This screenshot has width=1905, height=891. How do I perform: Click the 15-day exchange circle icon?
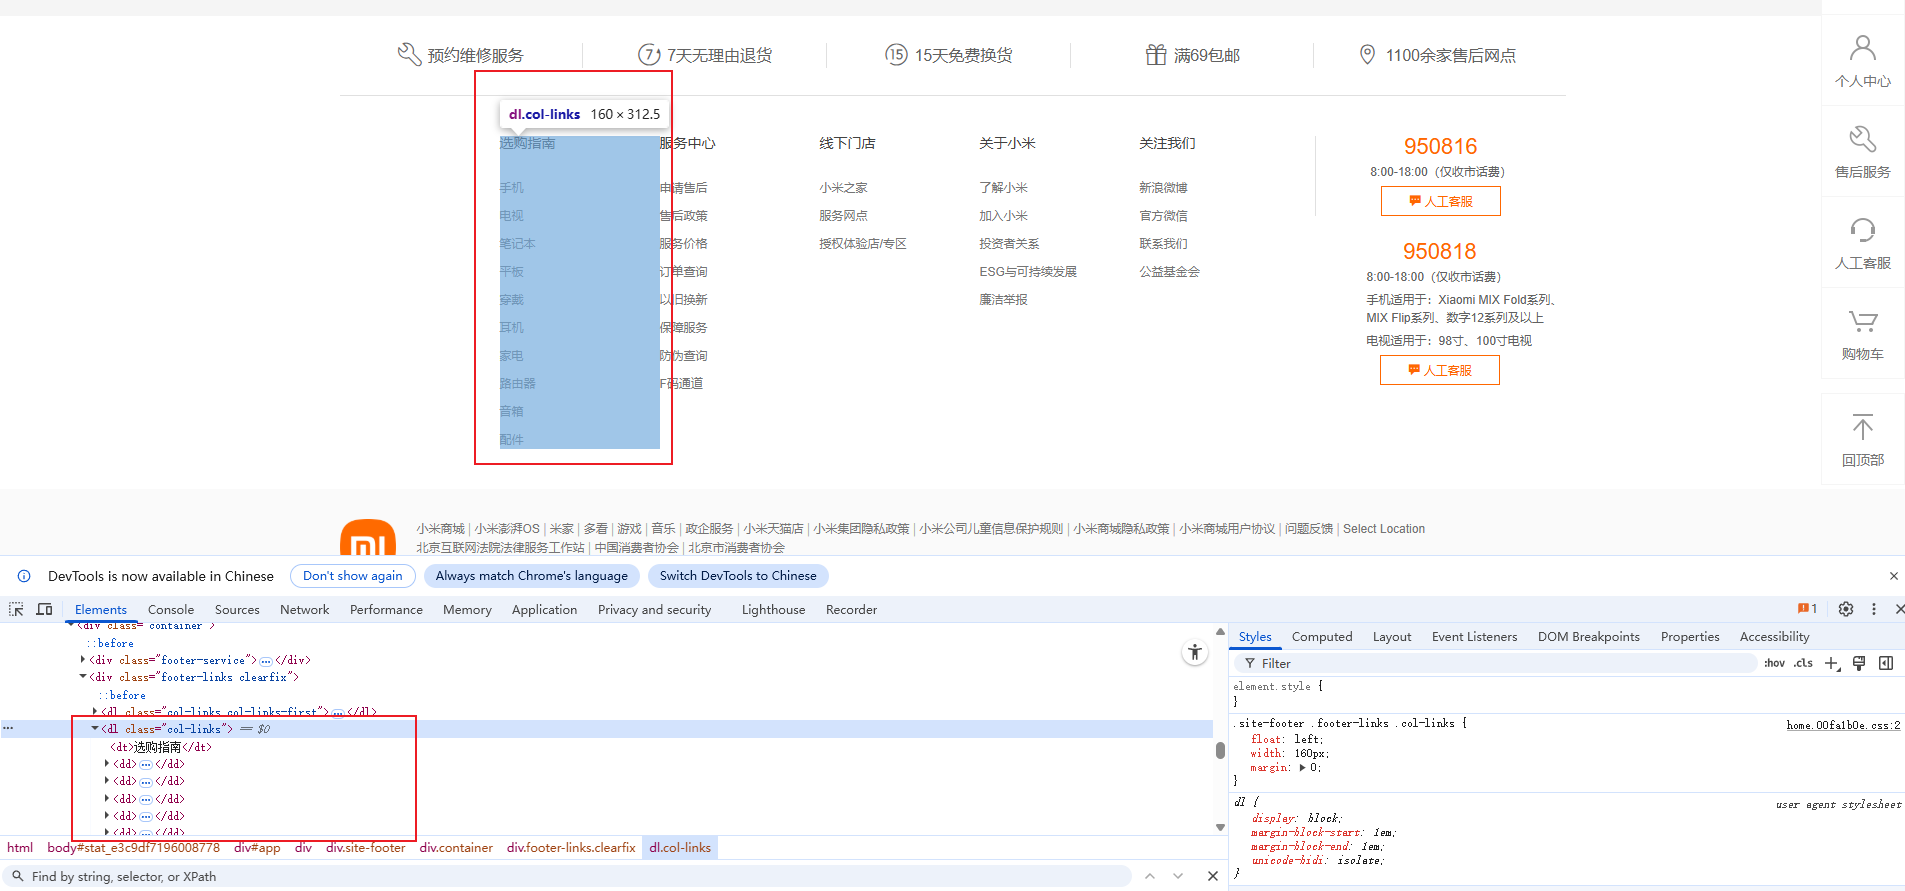(x=896, y=54)
